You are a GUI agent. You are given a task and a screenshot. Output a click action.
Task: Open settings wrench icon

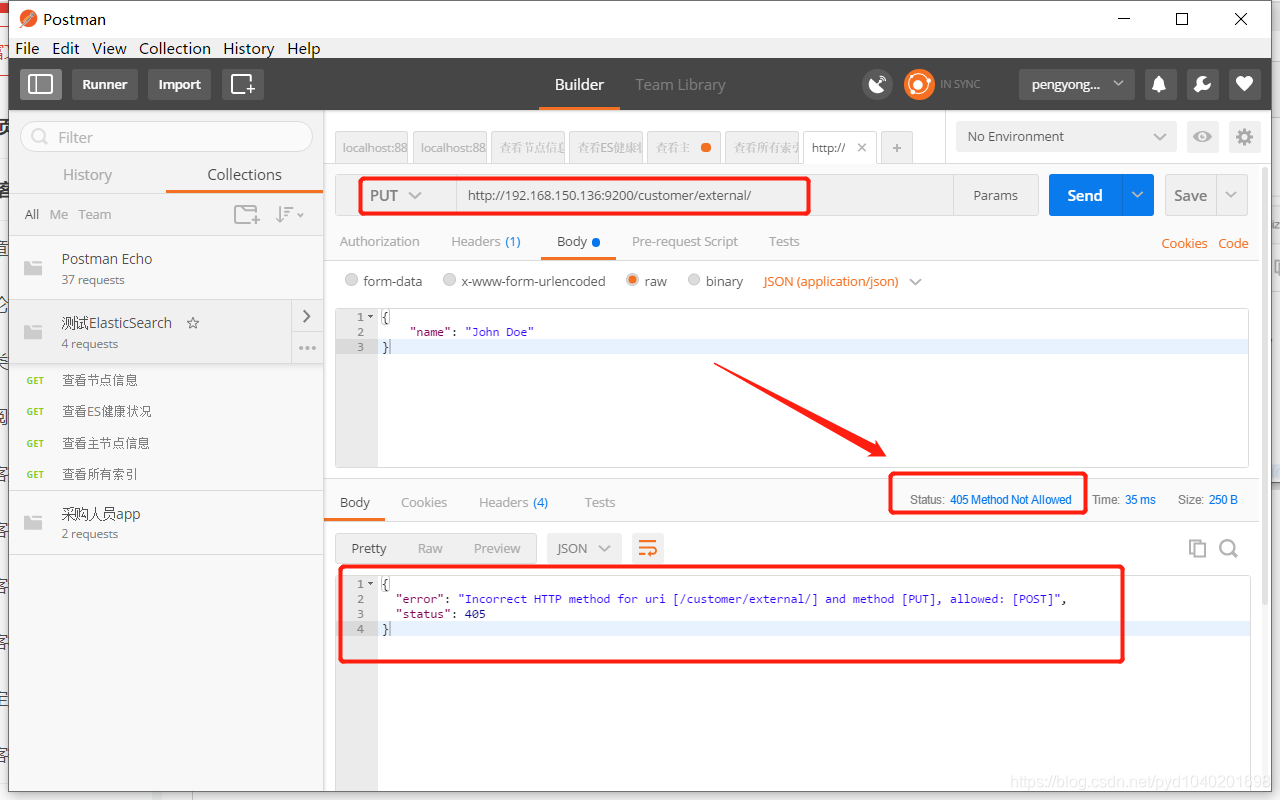(x=1202, y=84)
